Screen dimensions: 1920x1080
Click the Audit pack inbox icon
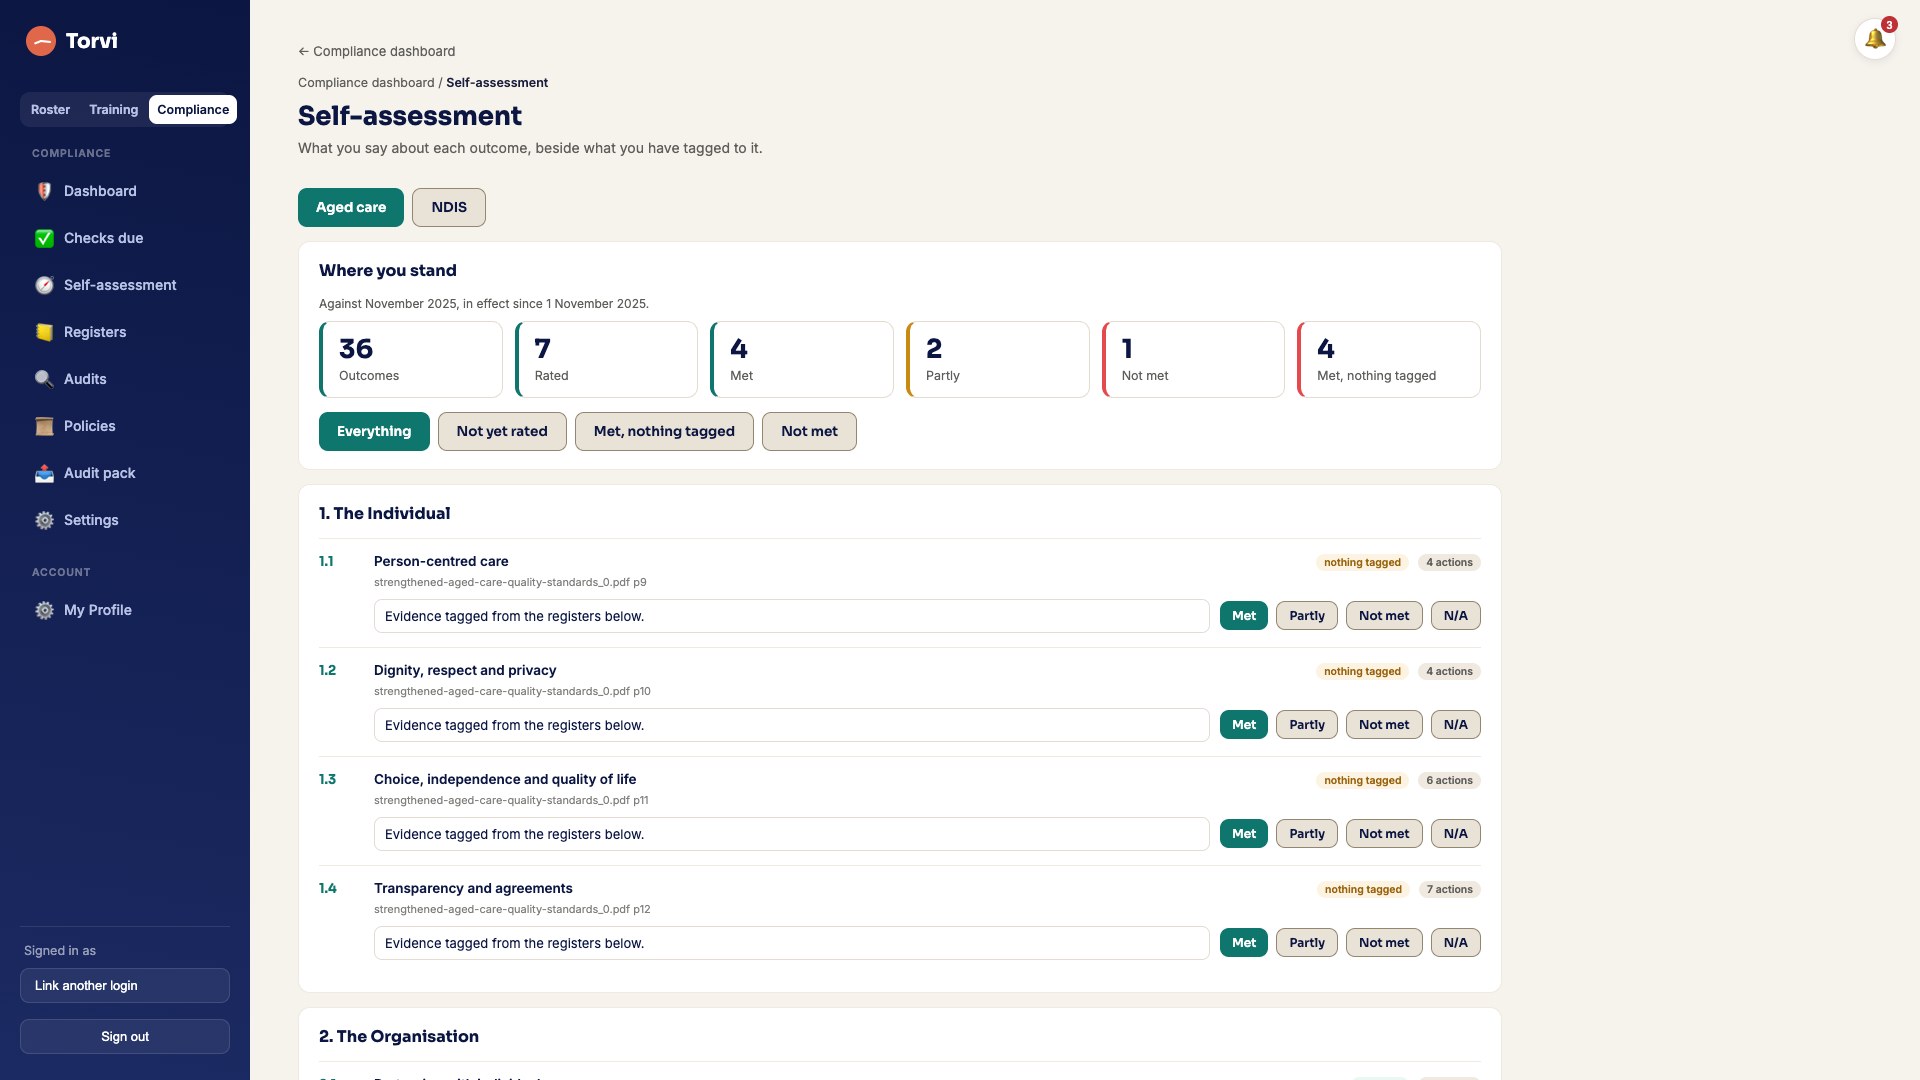point(44,473)
